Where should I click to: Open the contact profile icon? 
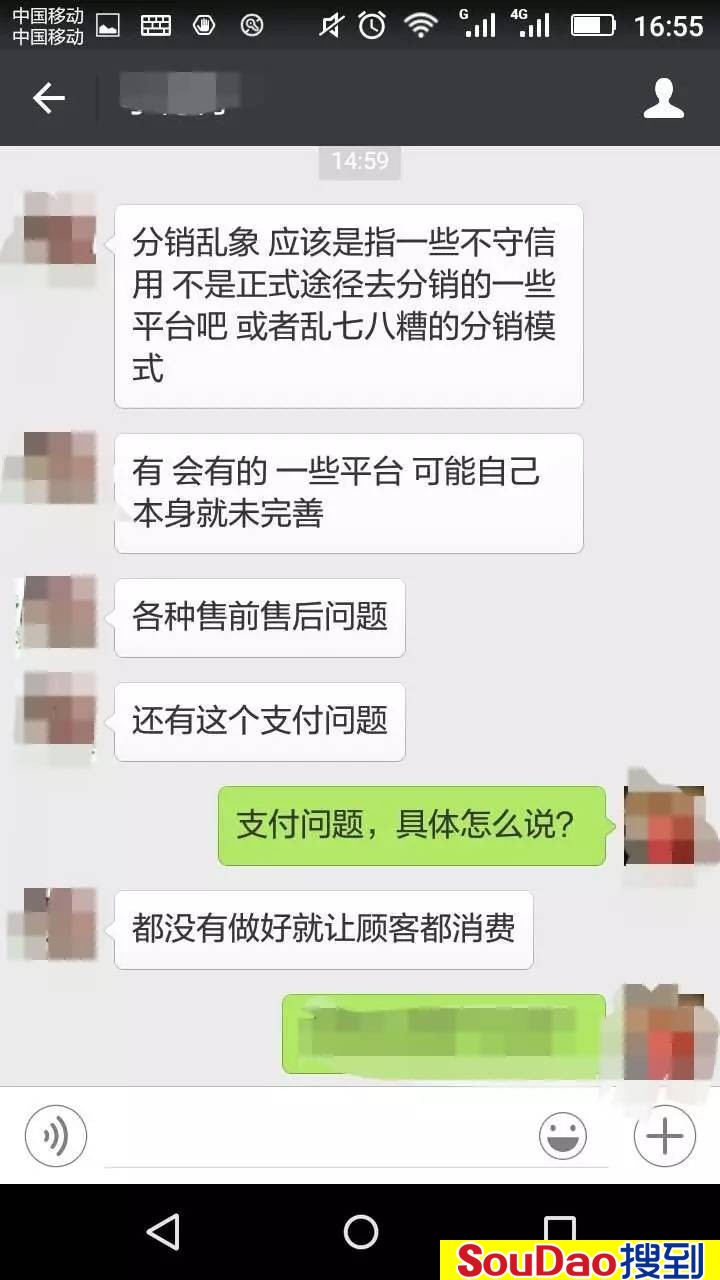coord(664,98)
